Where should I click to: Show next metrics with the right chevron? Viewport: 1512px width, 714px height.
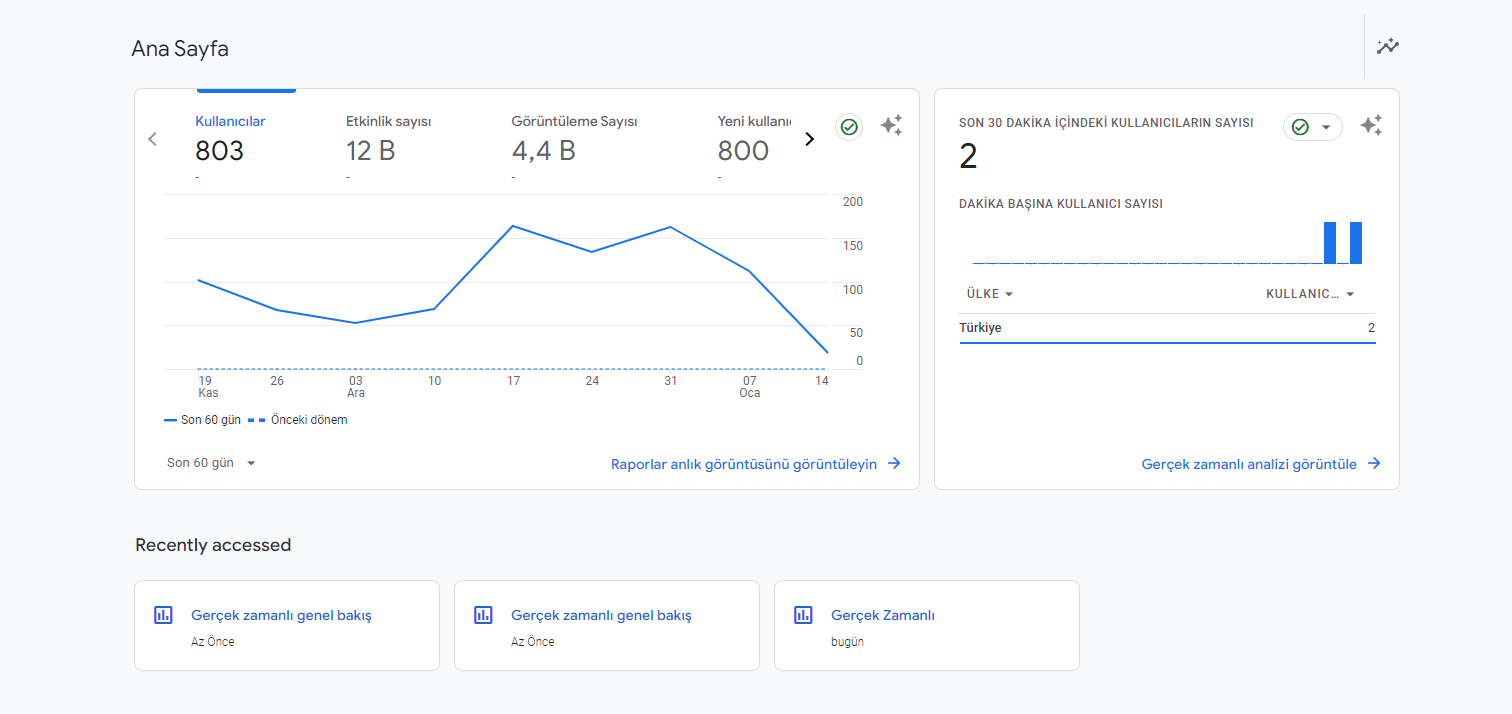click(810, 139)
